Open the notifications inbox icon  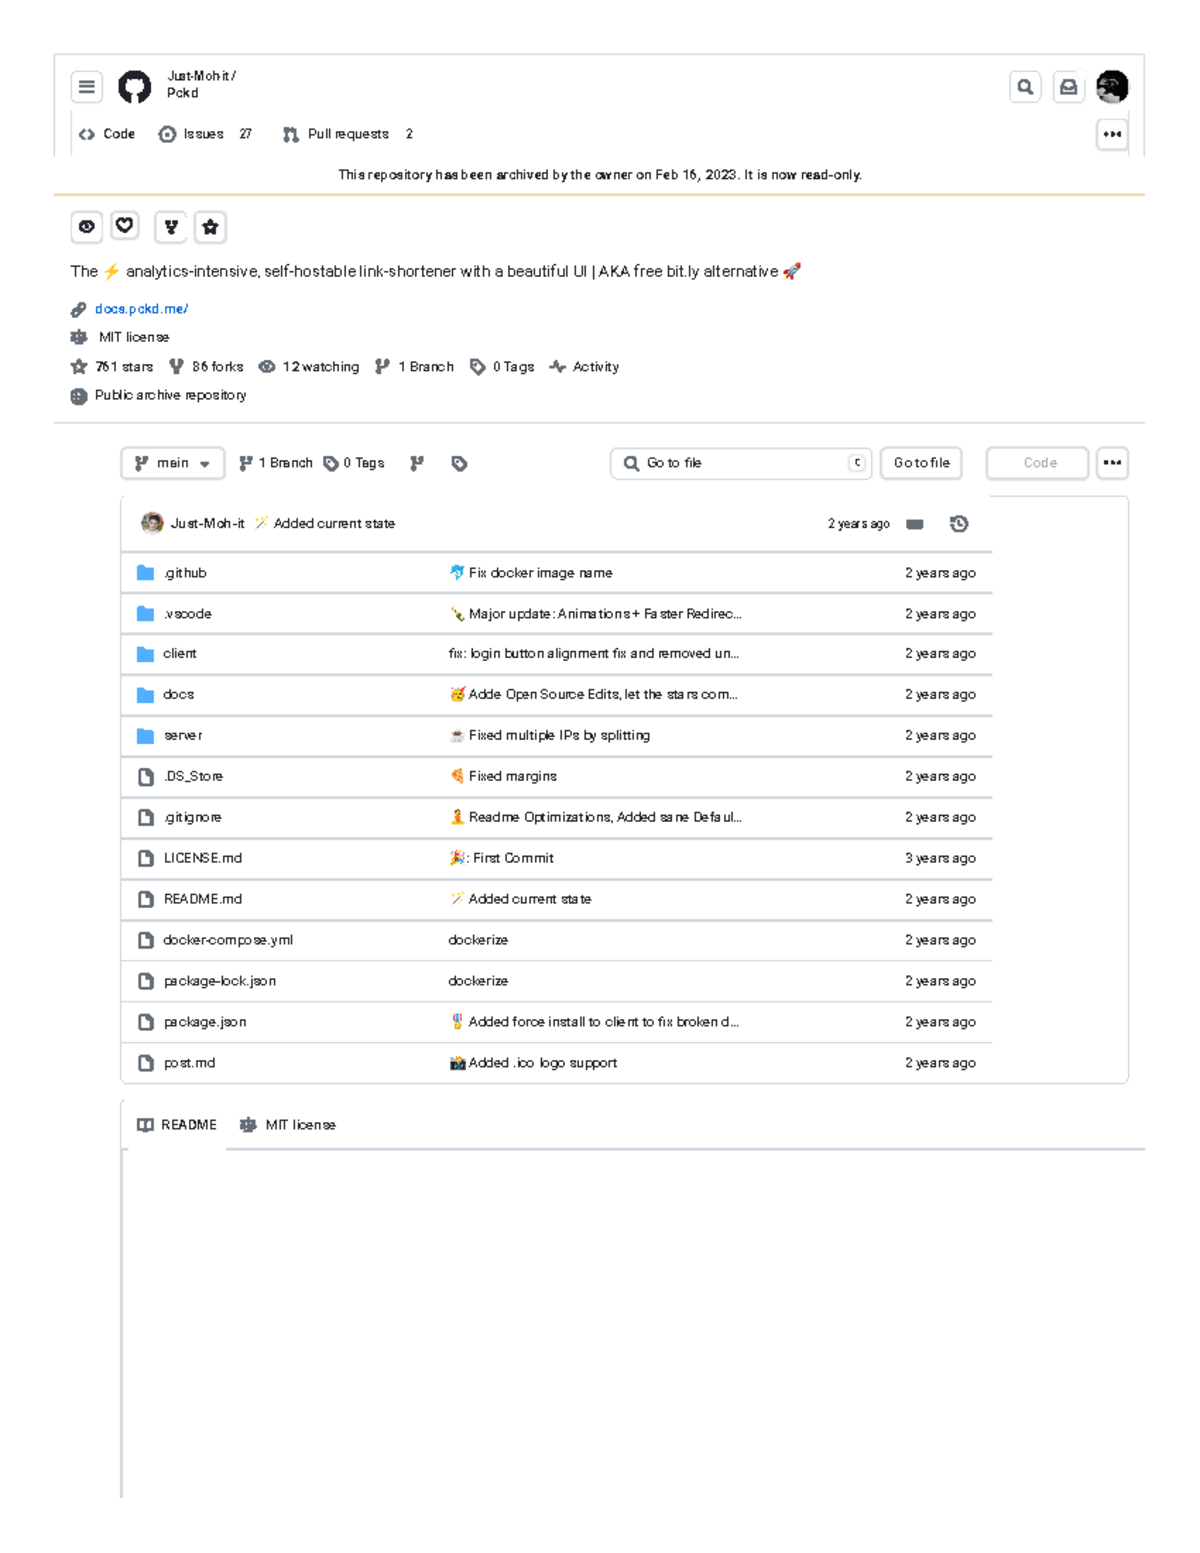click(x=1068, y=87)
